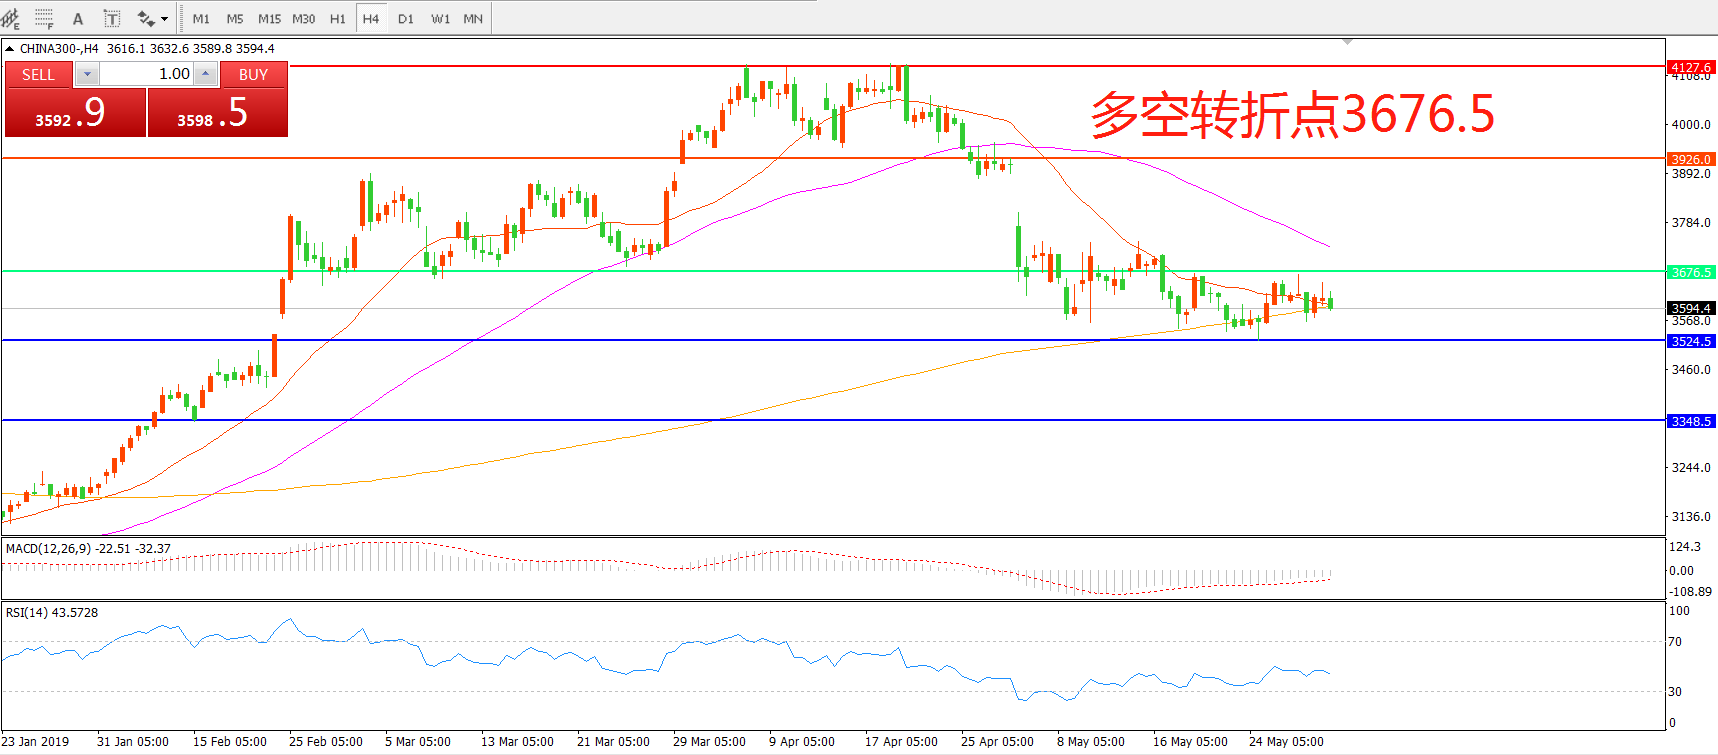This screenshot has width=1718, height=755.
Task: Toggle the H4 timeframe button
Action: pyautogui.click(x=371, y=18)
